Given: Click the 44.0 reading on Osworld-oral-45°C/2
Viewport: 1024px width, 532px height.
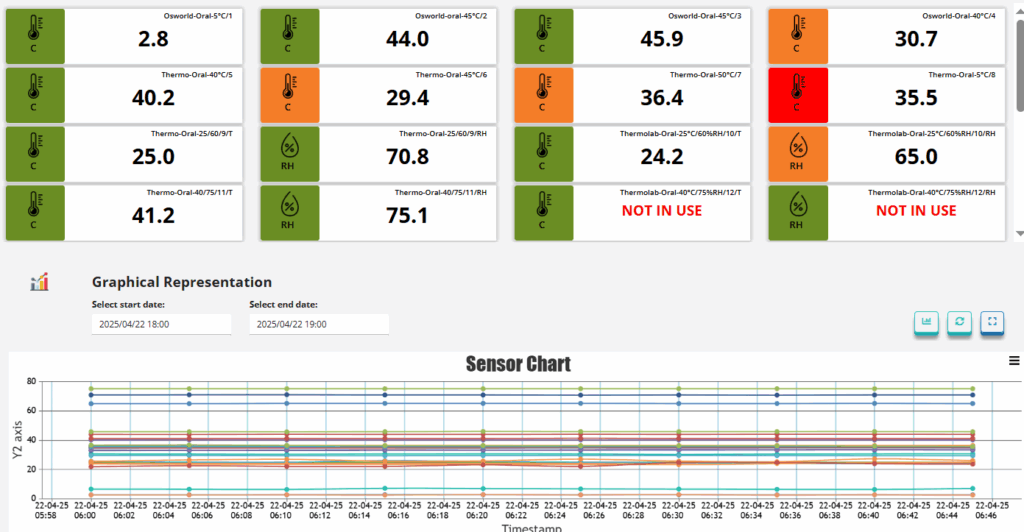Looking at the screenshot, I should point(407,39).
